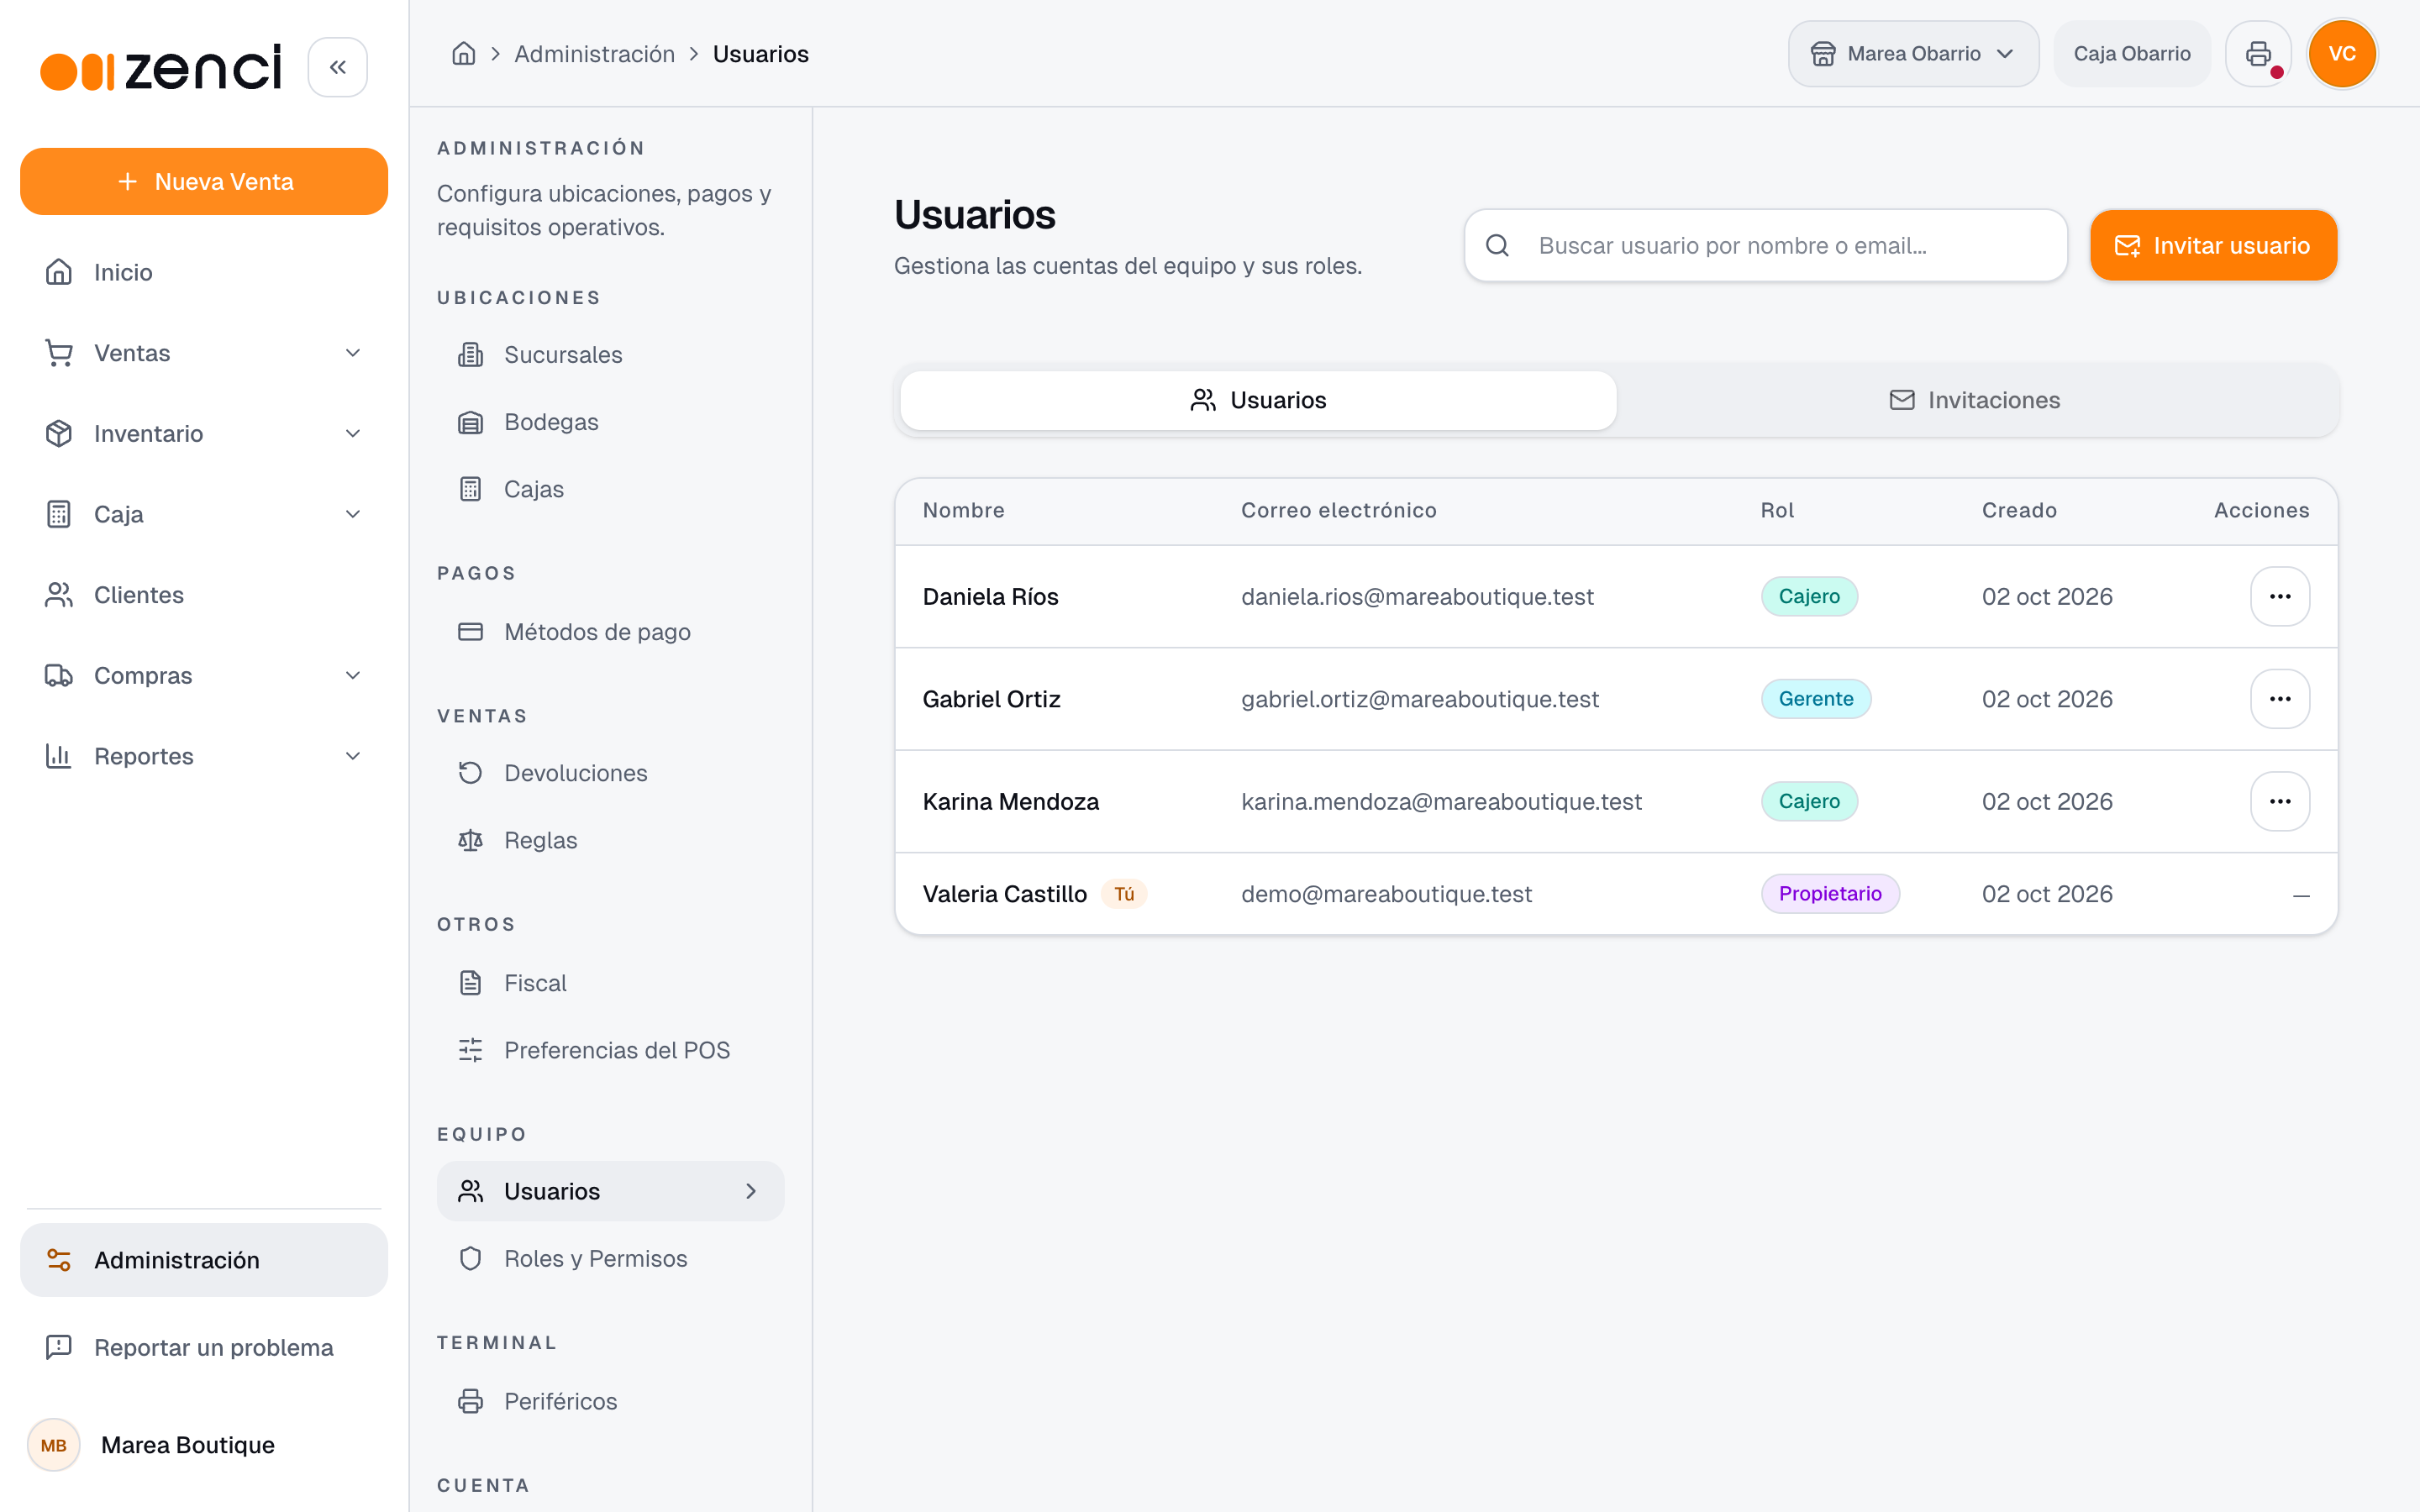
Task: Click the Roles y Permisos shield icon
Action: pos(470,1258)
